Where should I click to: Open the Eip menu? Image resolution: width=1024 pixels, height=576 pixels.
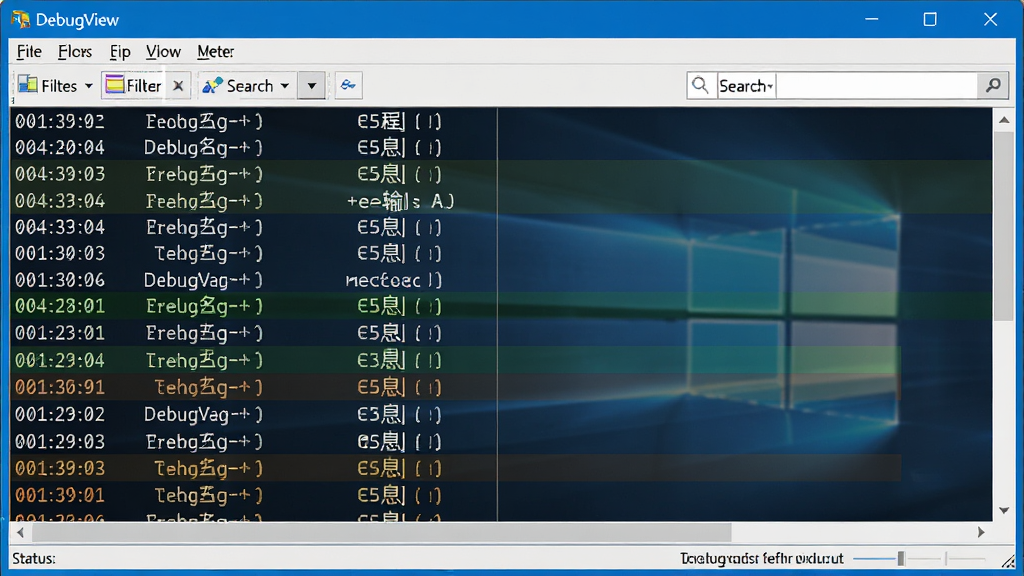pyautogui.click(x=120, y=52)
